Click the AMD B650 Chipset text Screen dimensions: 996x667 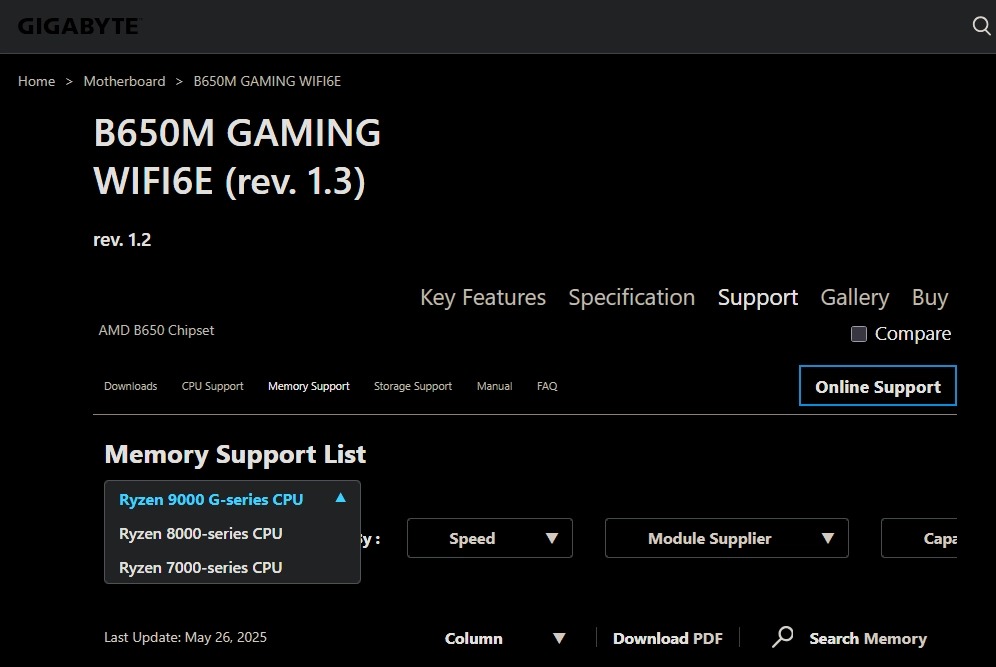[156, 330]
